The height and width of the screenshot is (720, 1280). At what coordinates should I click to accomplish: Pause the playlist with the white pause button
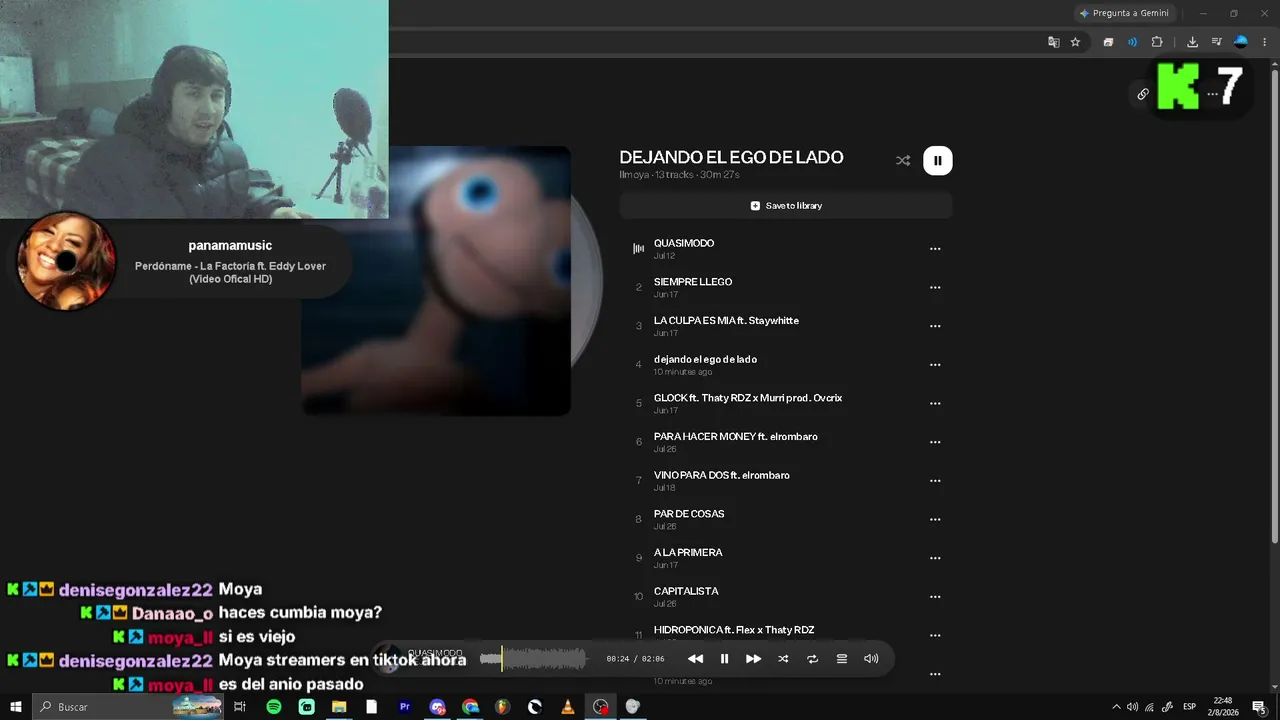pos(937,160)
